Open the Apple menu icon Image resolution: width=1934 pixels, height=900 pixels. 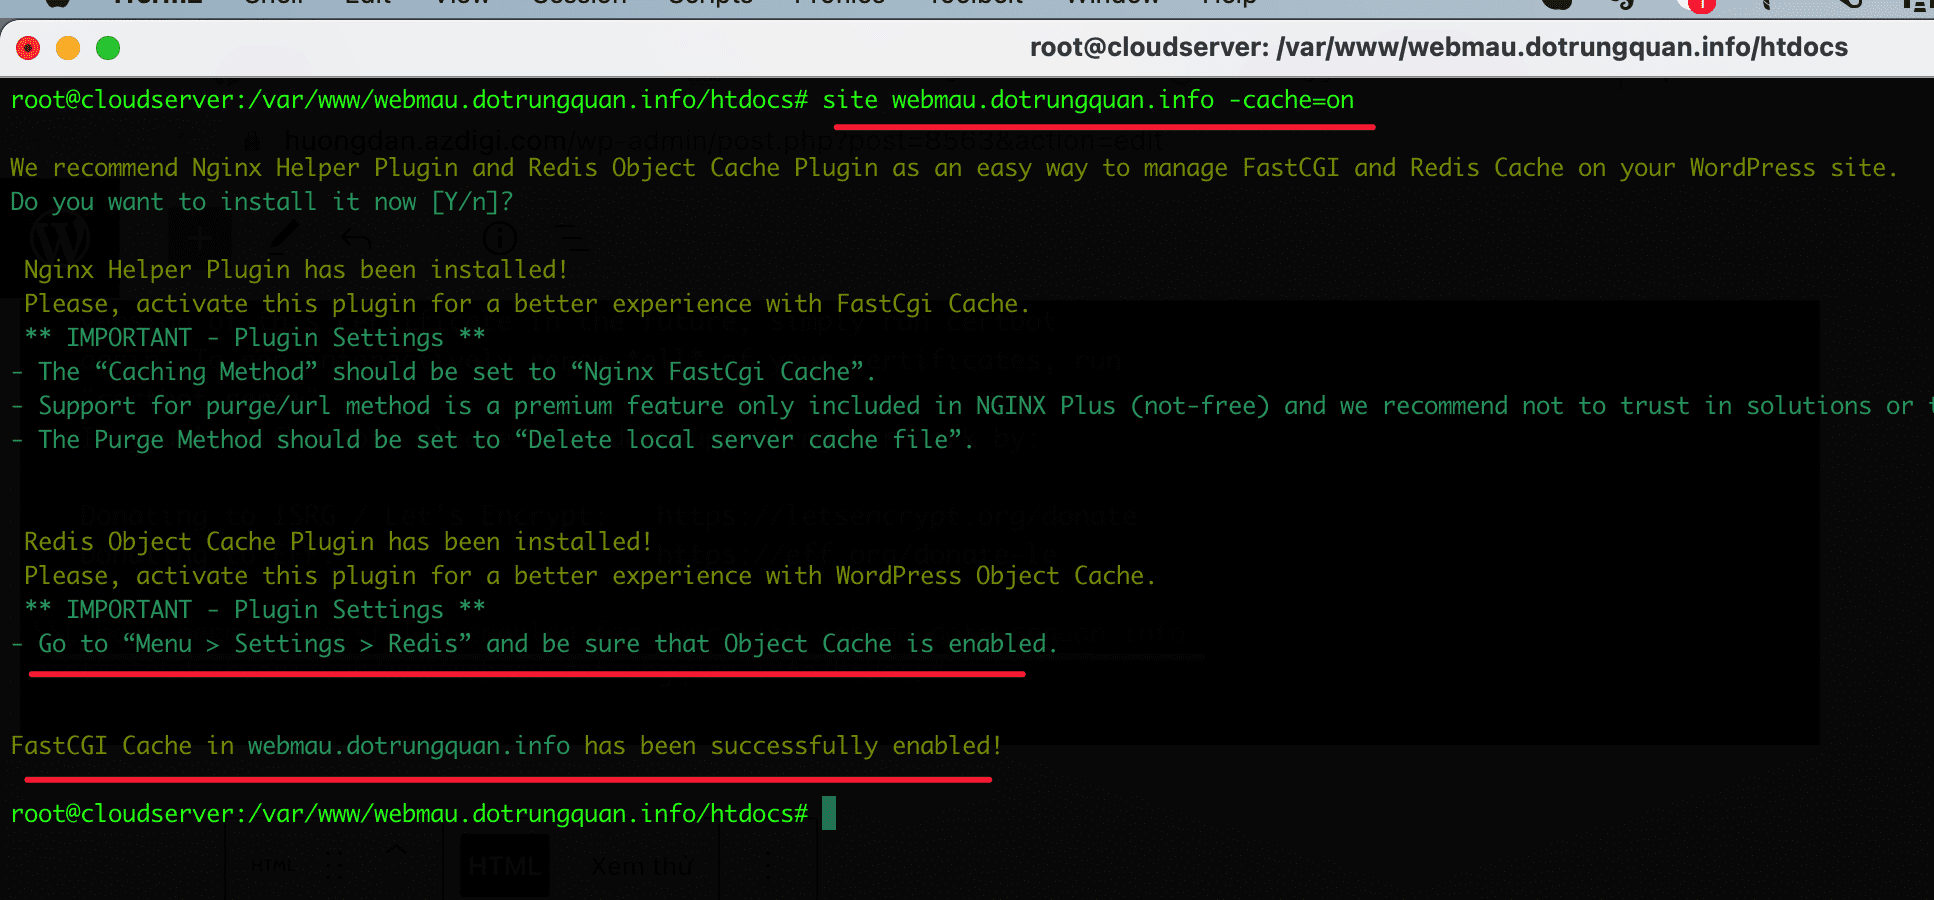pos(57,3)
